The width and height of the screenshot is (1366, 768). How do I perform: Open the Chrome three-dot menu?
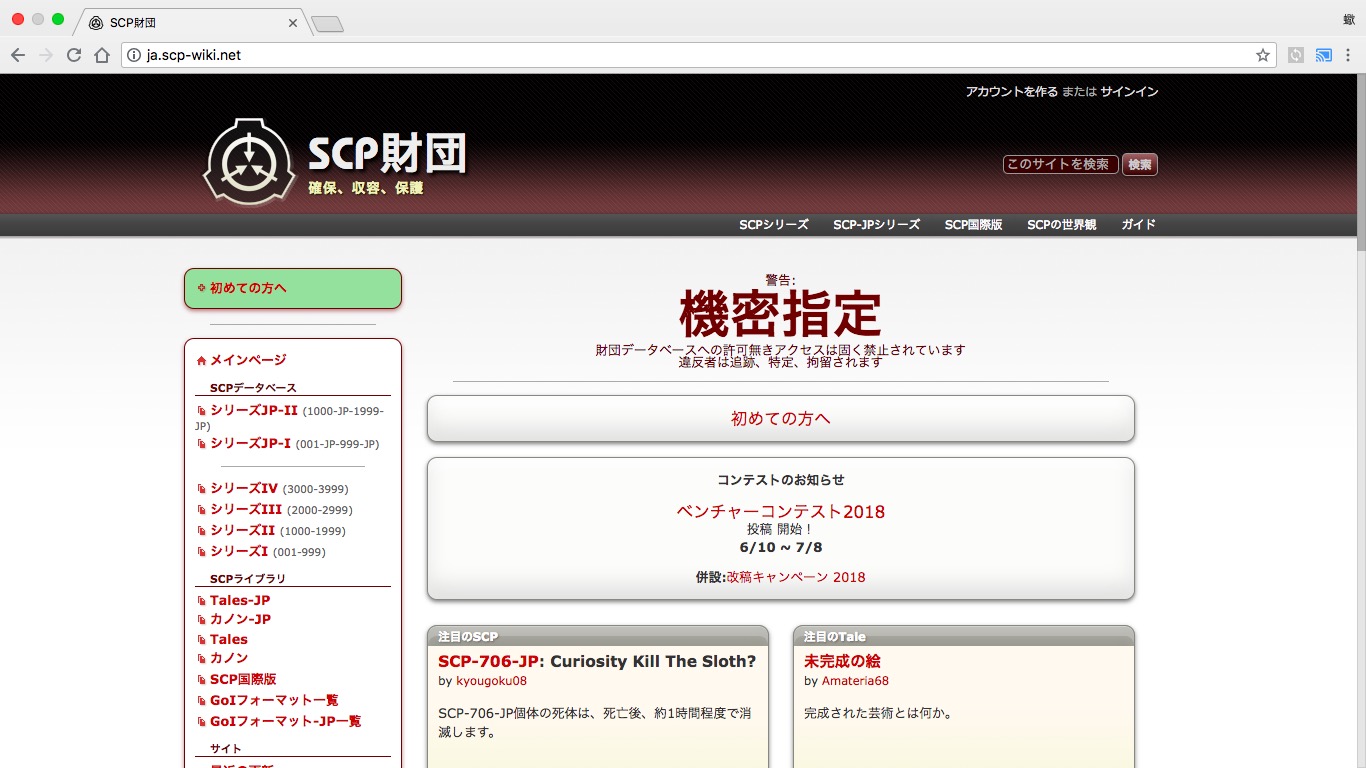pos(1350,55)
